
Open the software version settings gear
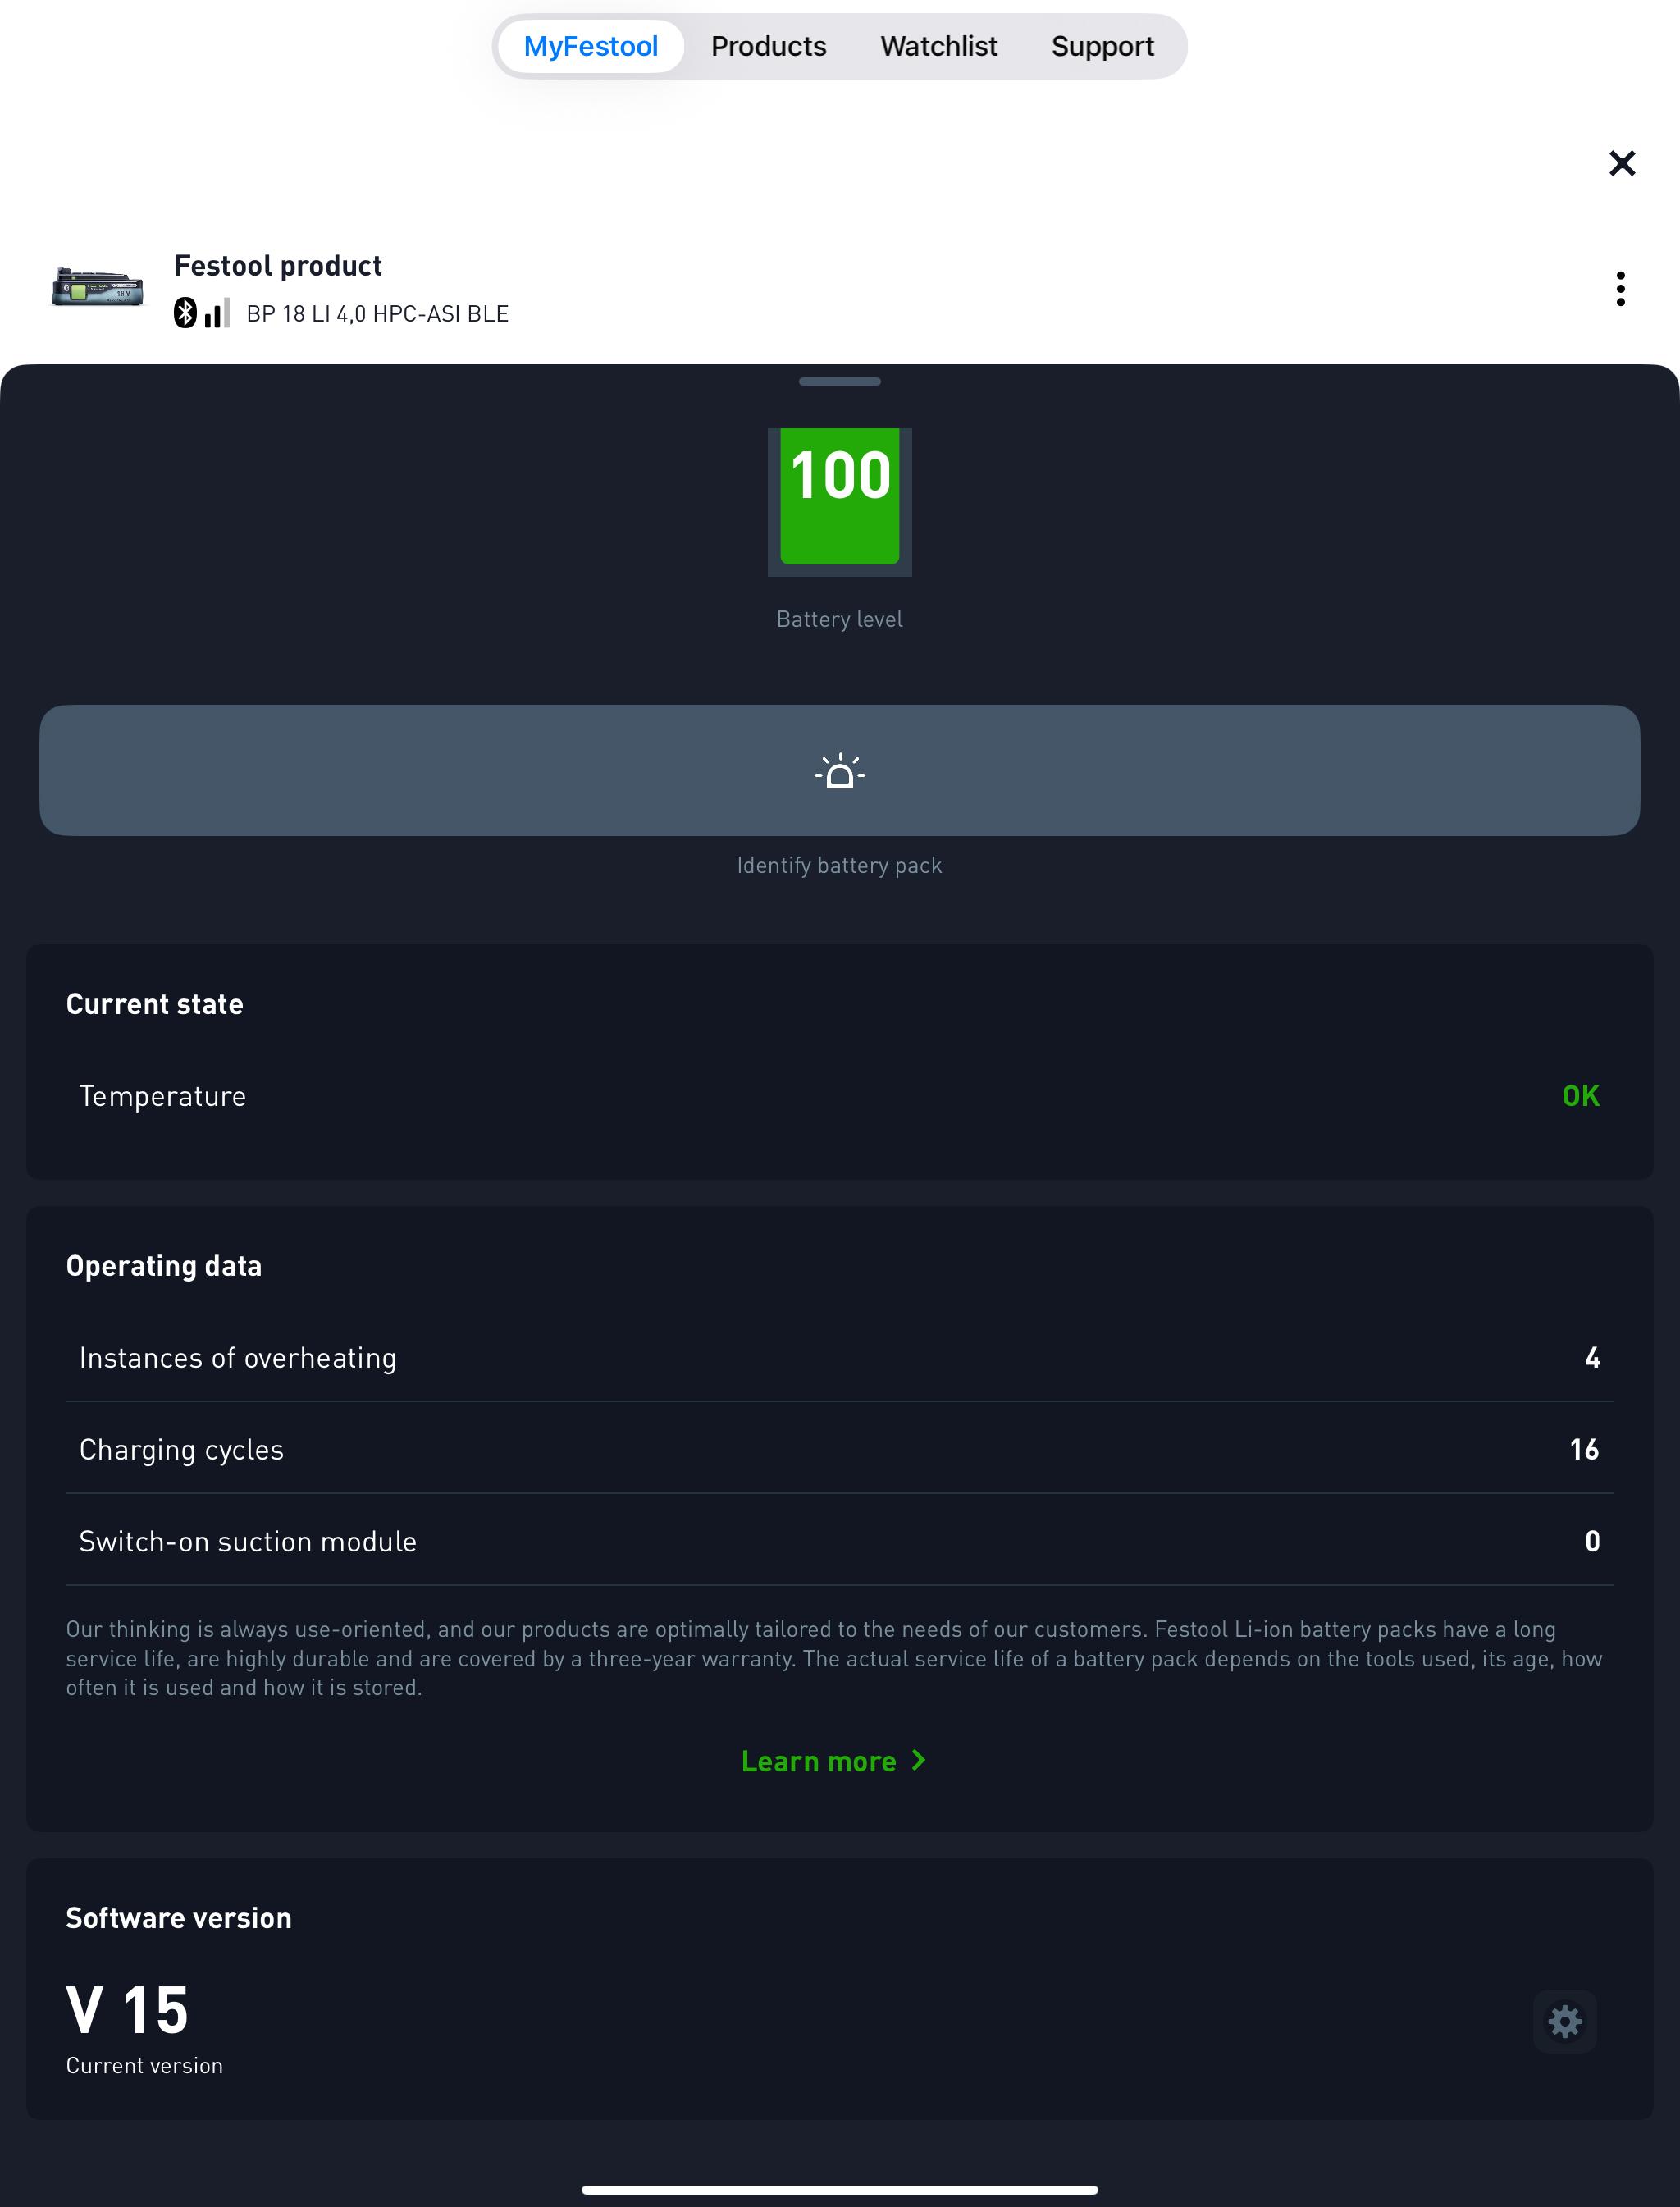1564,2021
